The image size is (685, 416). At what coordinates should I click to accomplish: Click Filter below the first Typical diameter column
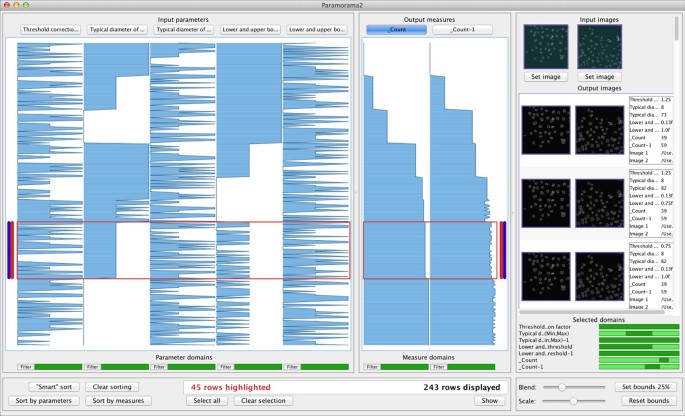[93, 367]
